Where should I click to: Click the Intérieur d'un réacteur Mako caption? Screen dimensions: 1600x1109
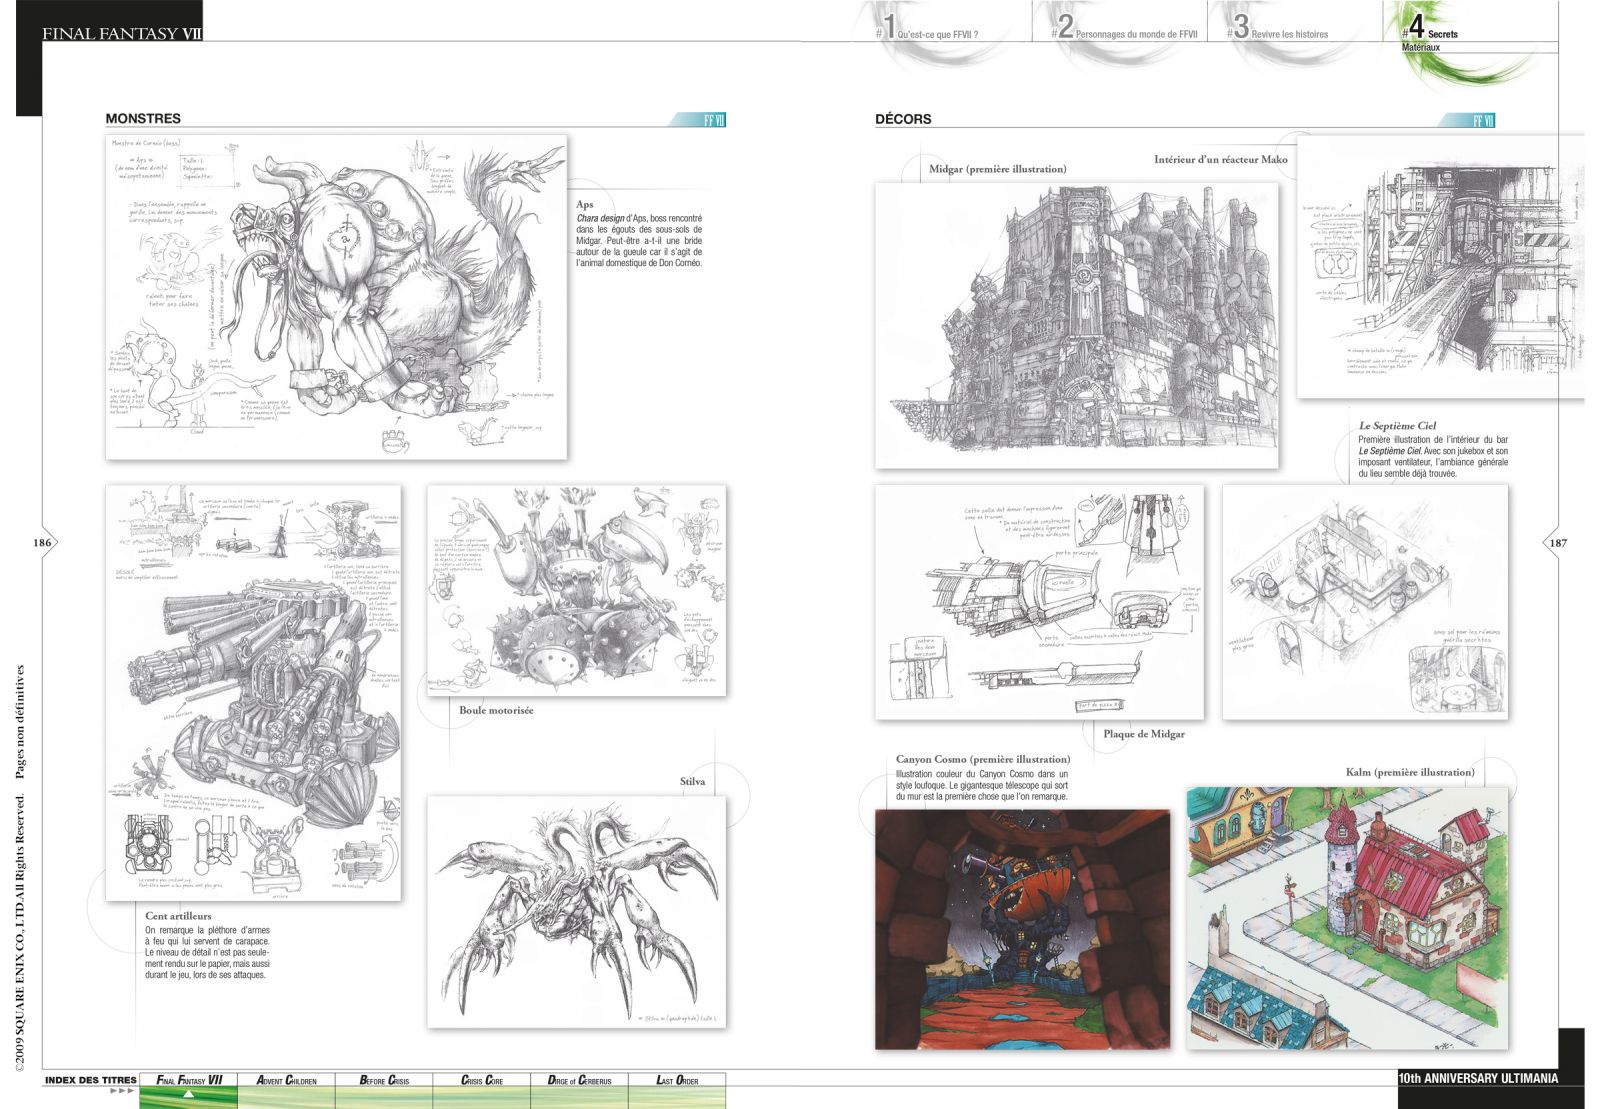(x=1221, y=159)
